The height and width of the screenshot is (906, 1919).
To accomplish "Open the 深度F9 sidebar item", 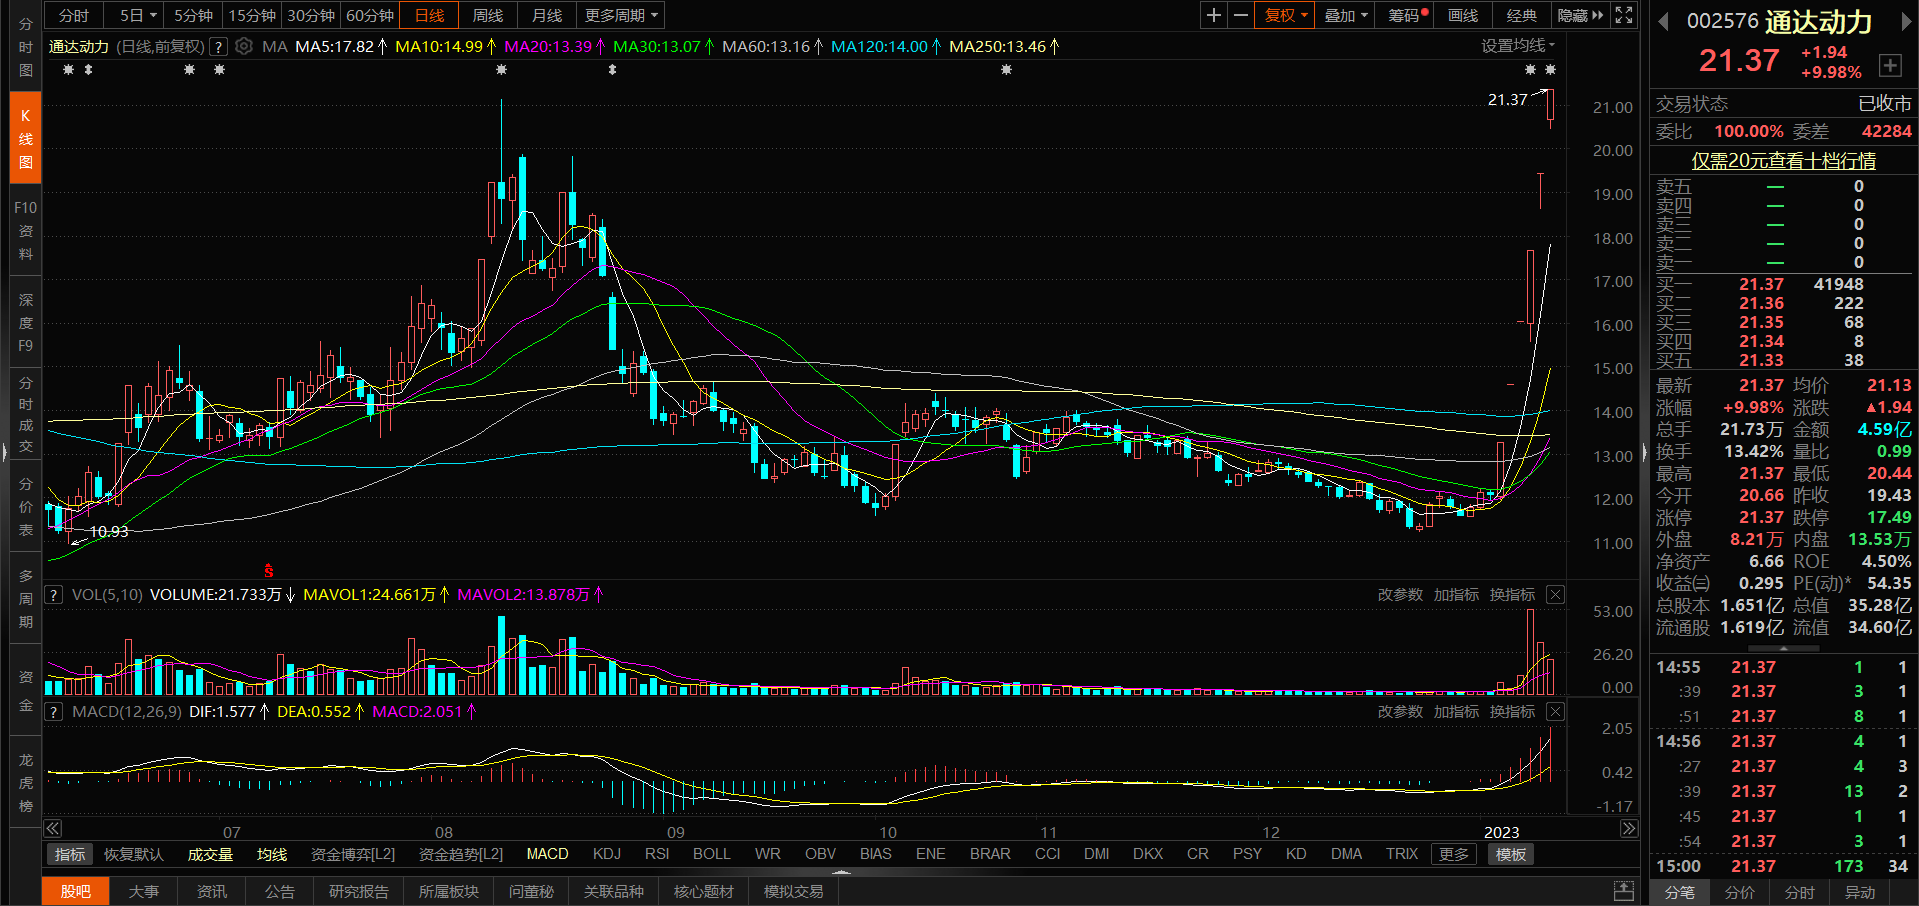I will tap(25, 322).
